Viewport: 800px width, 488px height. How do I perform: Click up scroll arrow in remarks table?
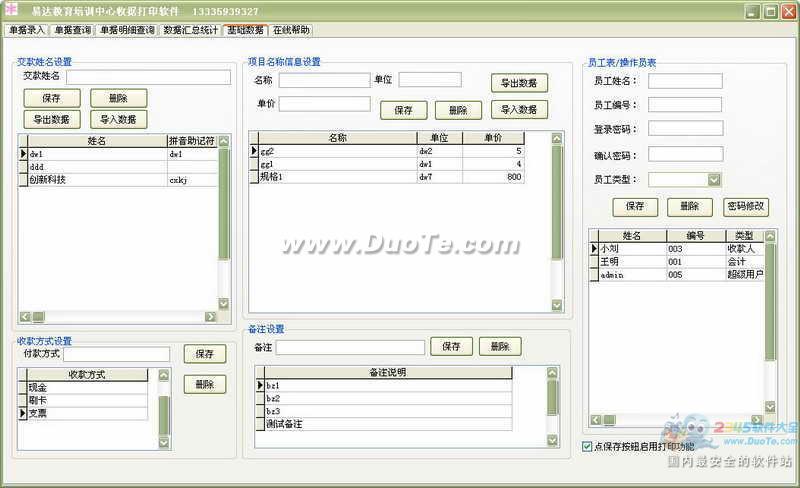tap(552, 373)
